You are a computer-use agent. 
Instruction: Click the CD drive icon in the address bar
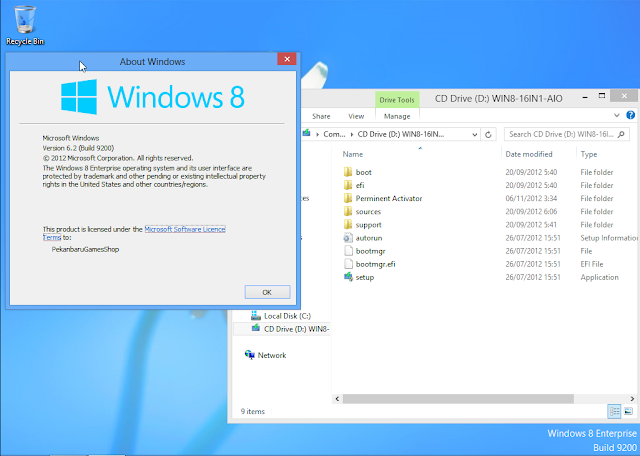pyautogui.click(x=307, y=133)
